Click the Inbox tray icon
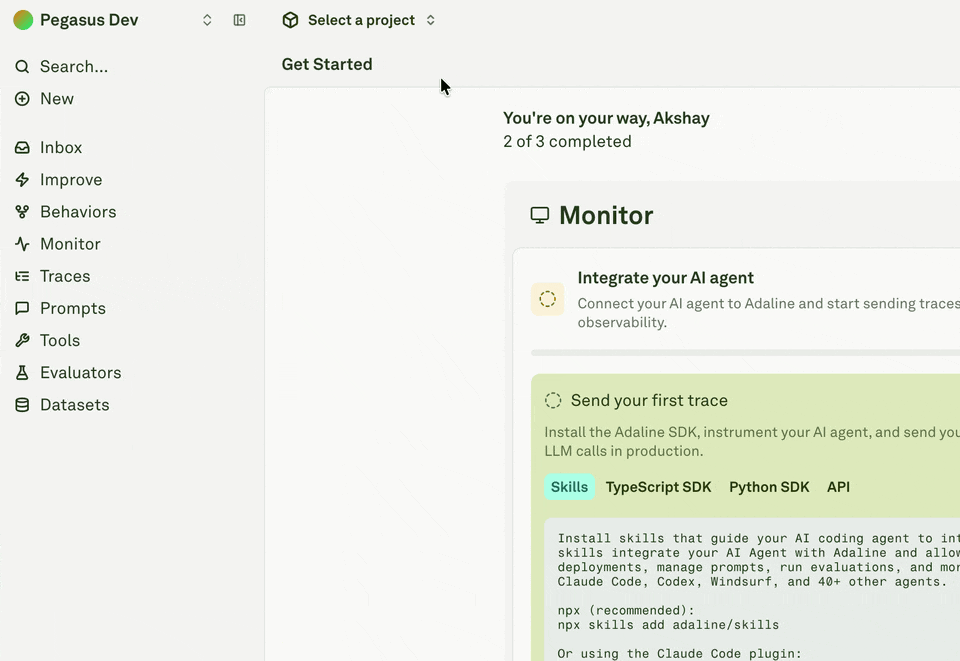This screenshot has width=960, height=661. coord(22,148)
